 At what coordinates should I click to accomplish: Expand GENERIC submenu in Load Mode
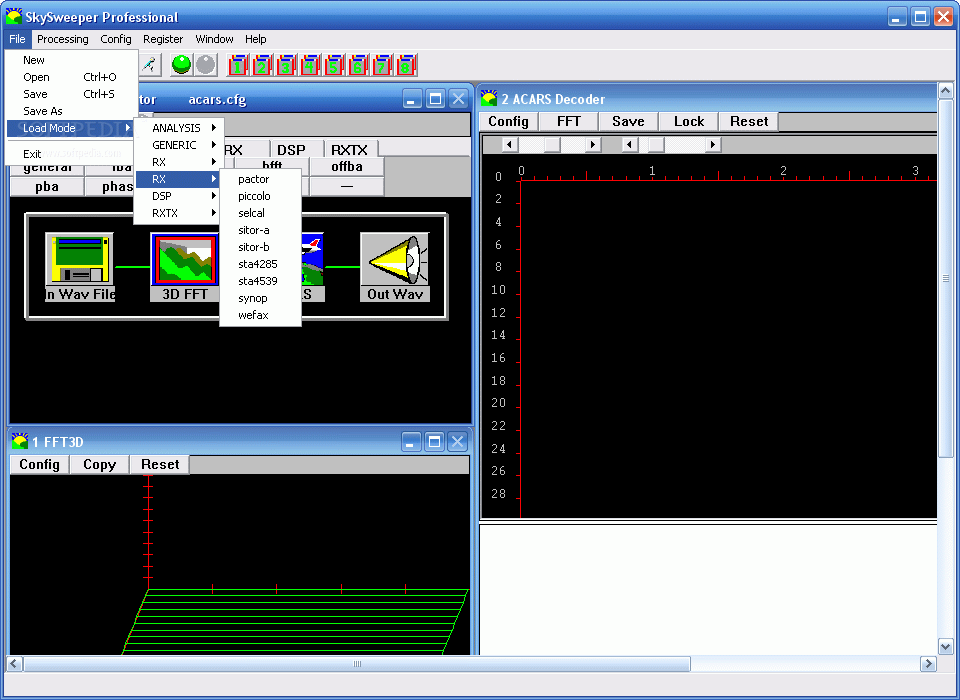(179, 145)
